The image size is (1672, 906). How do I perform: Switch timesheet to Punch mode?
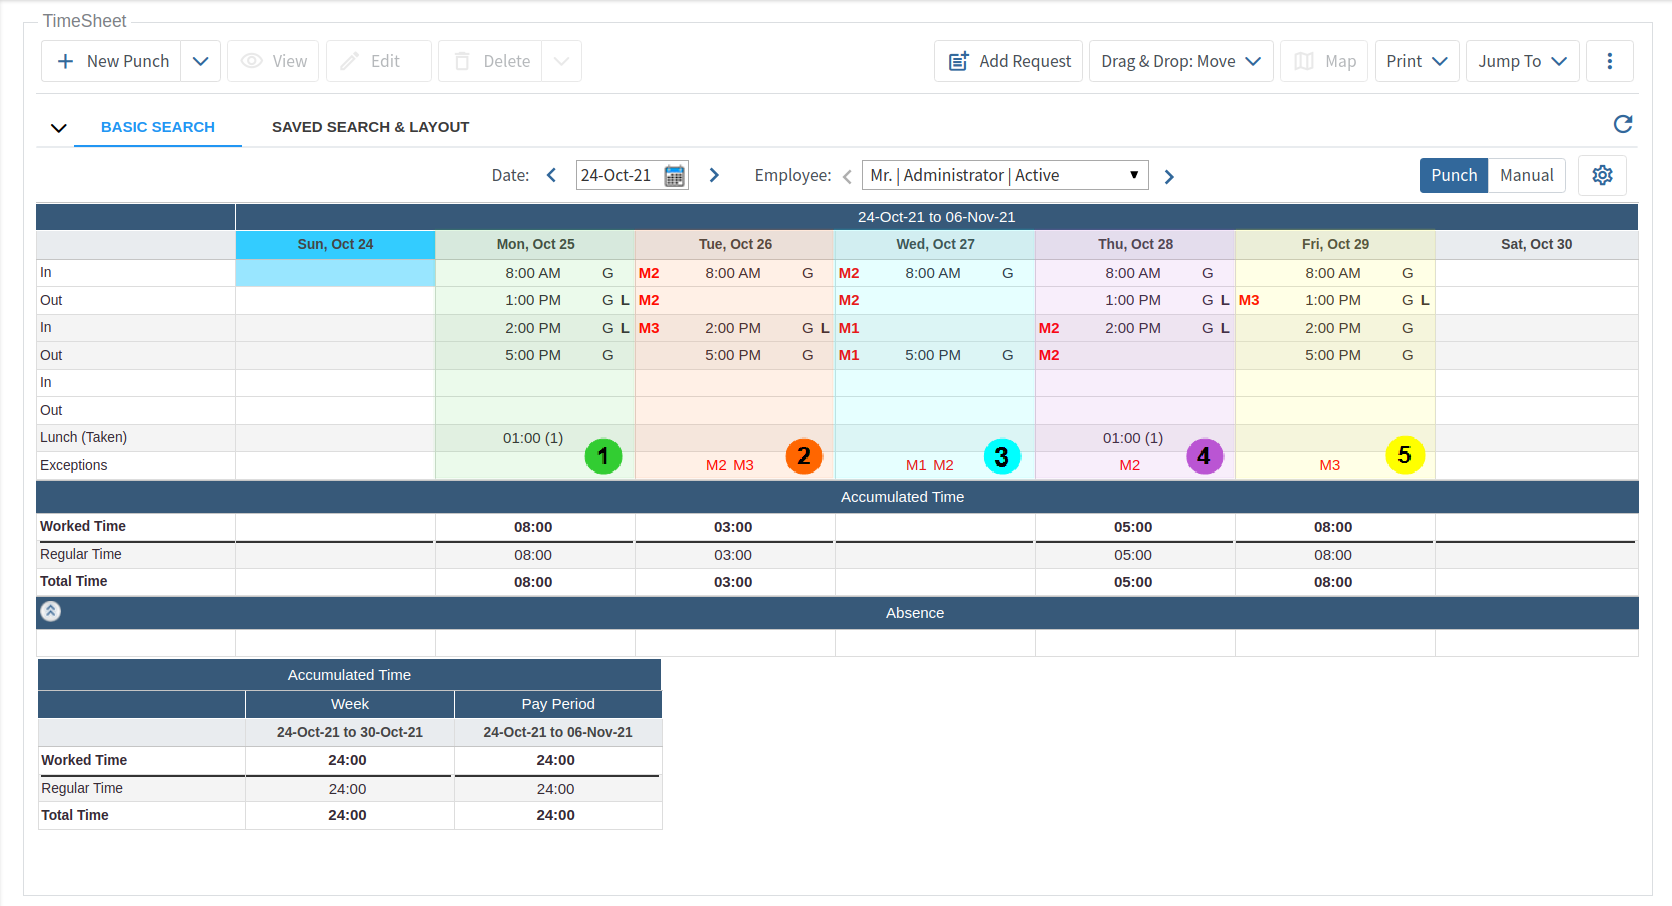pos(1453,175)
